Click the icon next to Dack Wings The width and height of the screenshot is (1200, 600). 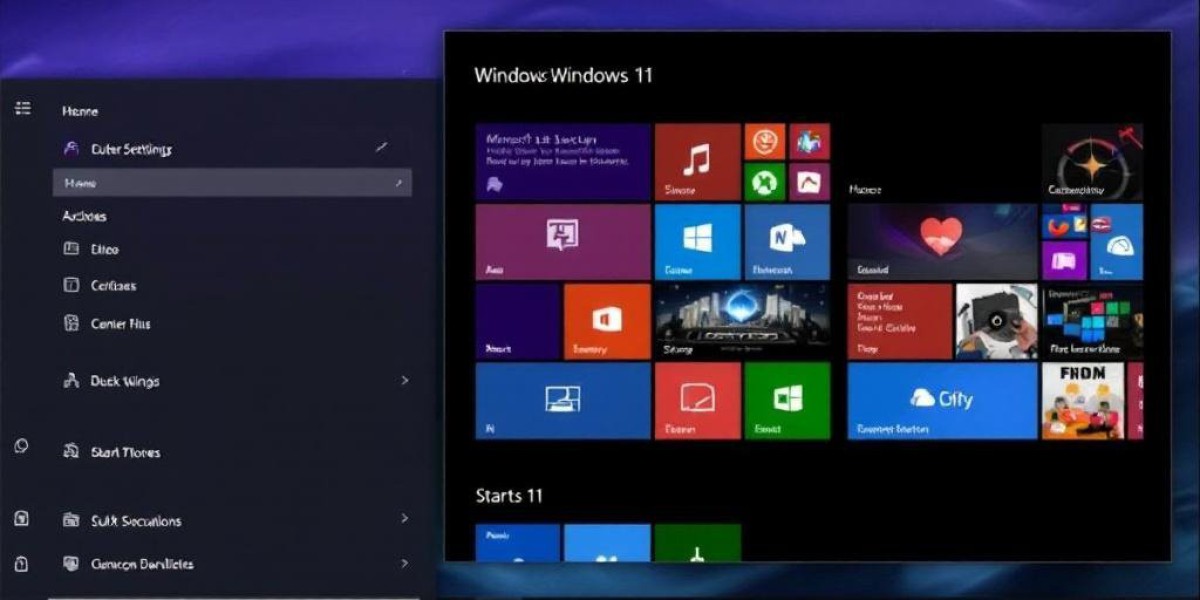coord(71,381)
